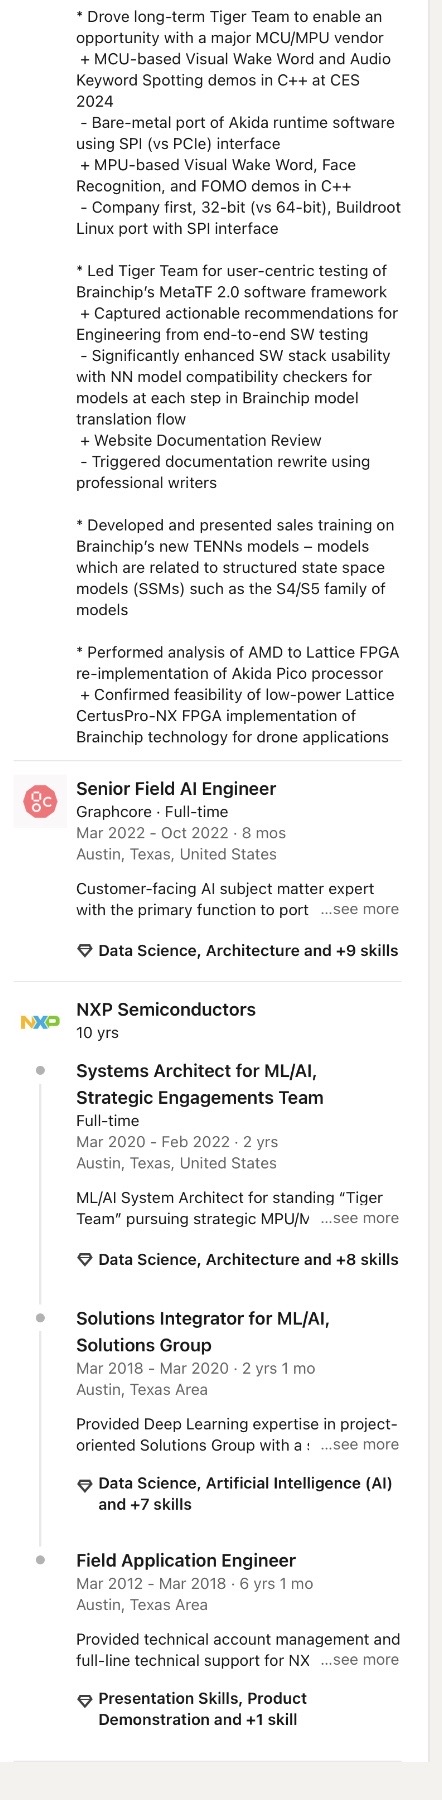The width and height of the screenshot is (442, 1800).
Task: Expand "see more" under Systems Architect description
Action: pos(360,1218)
